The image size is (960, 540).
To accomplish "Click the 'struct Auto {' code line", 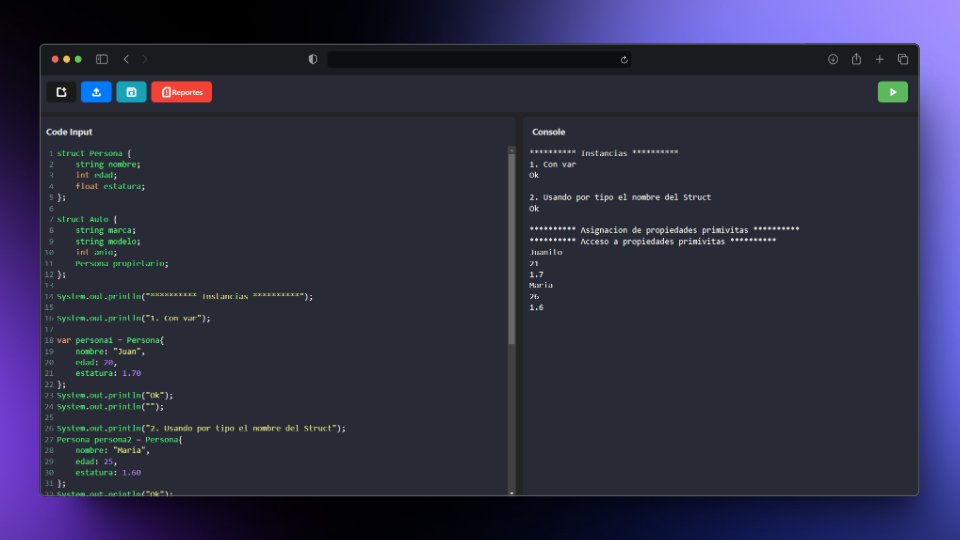I will coord(87,219).
